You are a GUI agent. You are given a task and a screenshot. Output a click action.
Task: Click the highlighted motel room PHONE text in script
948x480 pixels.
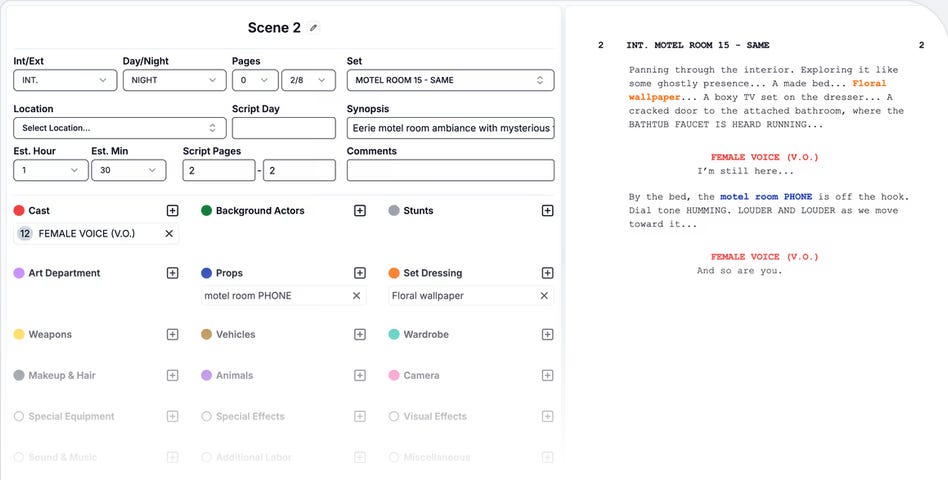(766, 196)
